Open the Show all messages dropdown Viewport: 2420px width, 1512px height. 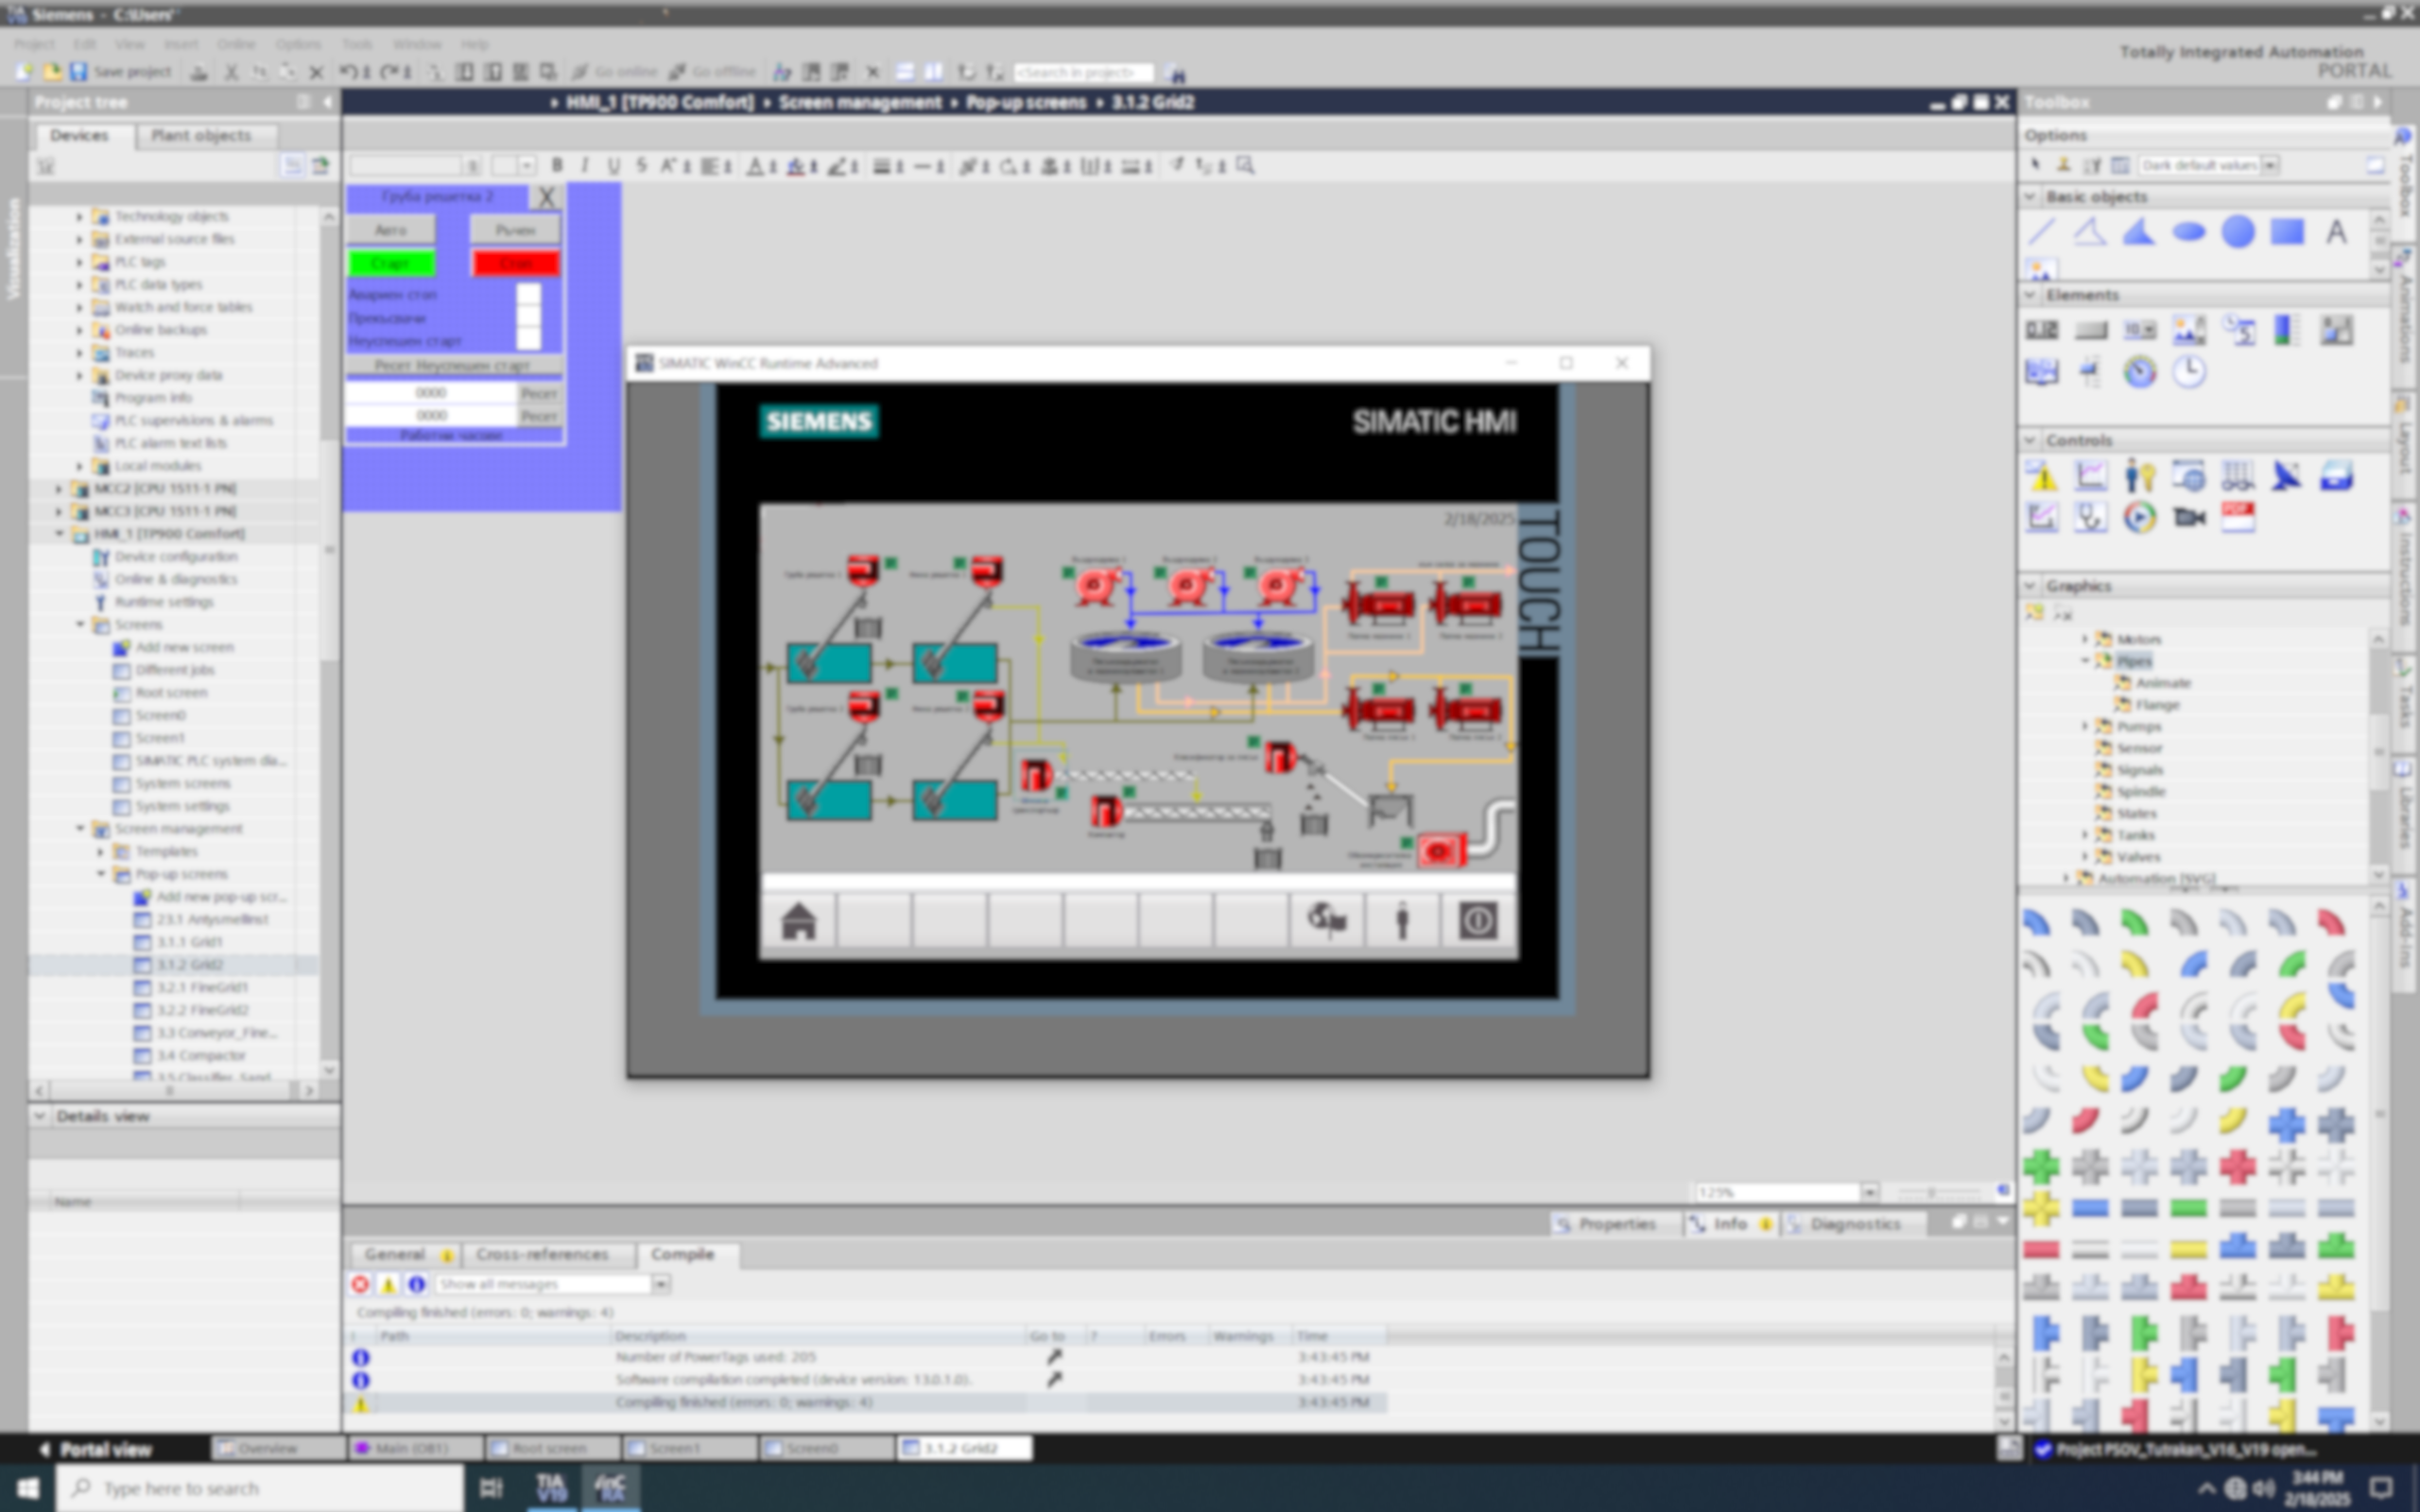coord(660,1284)
